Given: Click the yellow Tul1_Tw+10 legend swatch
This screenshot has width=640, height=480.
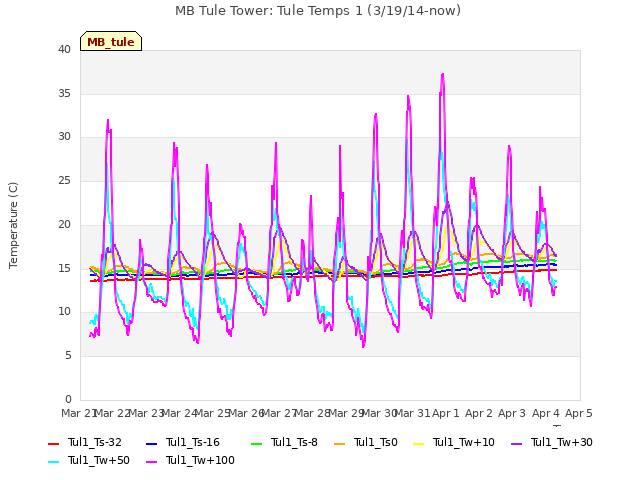Looking at the screenshot, I should [x=419, y=444].
